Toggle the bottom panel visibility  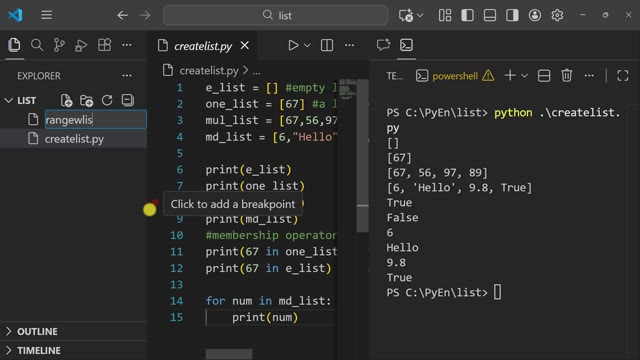coord(490,16)
